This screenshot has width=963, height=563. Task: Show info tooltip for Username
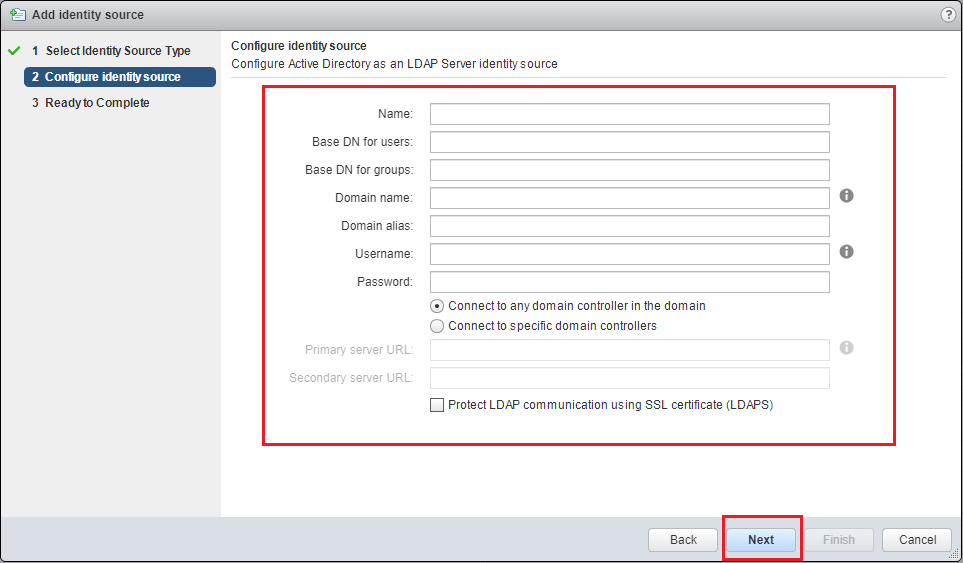[x=846, y=252]
